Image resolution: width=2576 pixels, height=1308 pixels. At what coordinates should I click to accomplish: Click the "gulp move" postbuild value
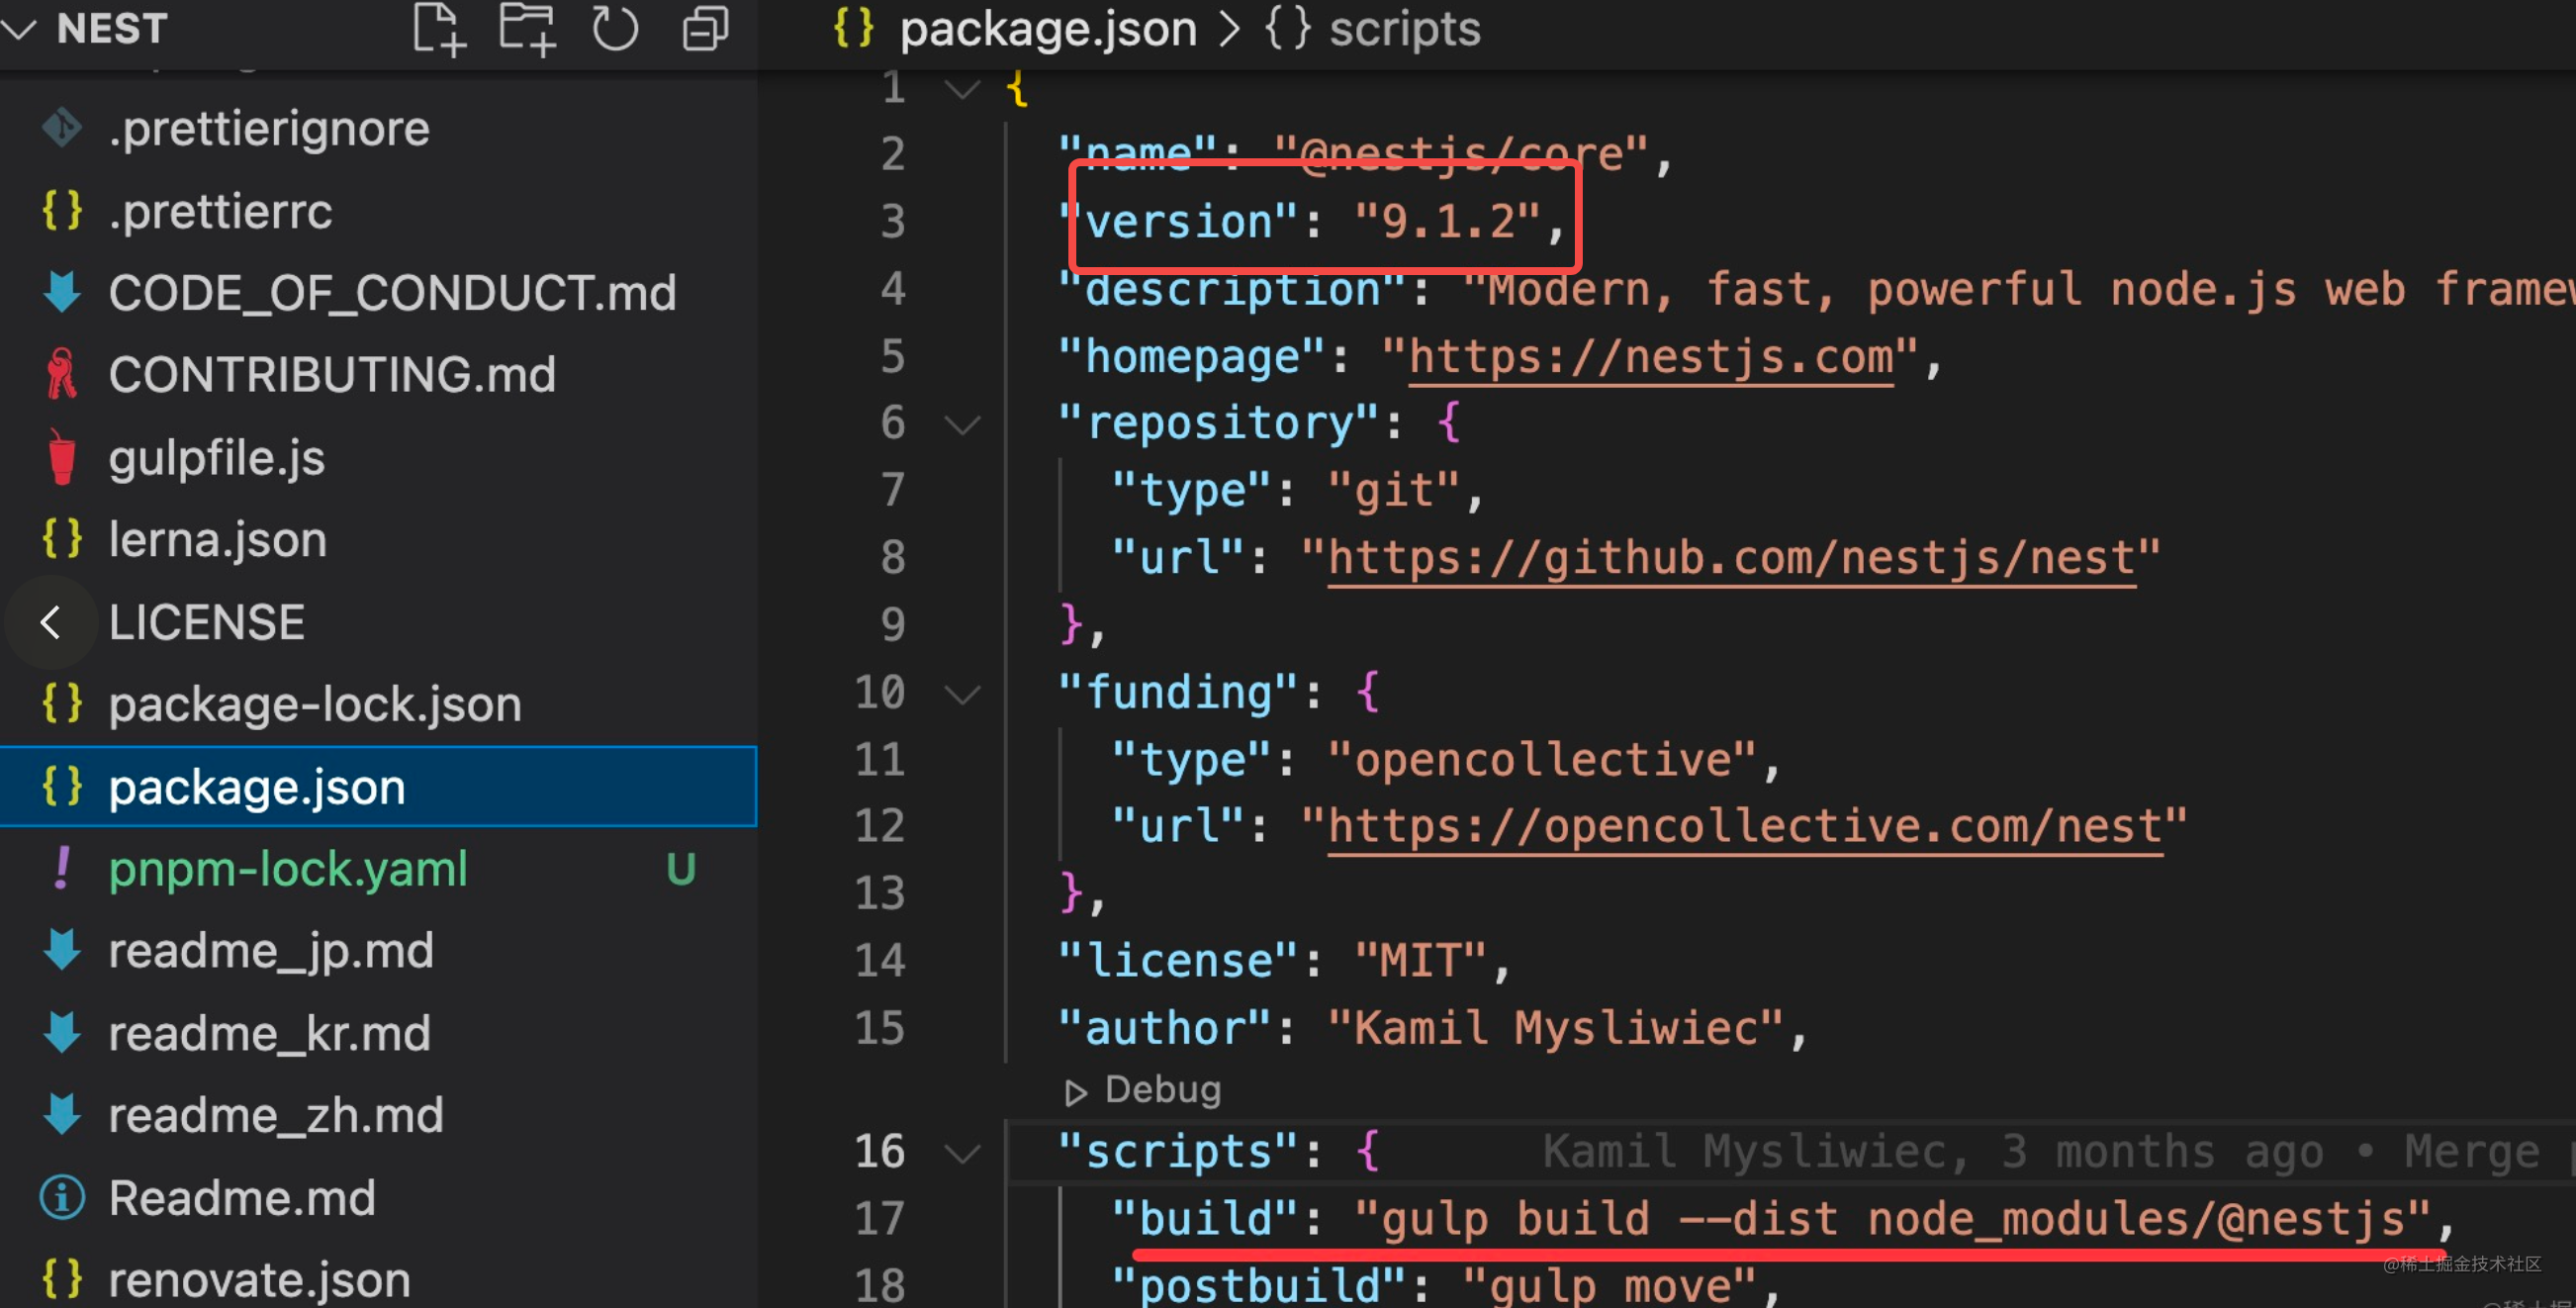pyautogui.click(x=1609, y=1286)
